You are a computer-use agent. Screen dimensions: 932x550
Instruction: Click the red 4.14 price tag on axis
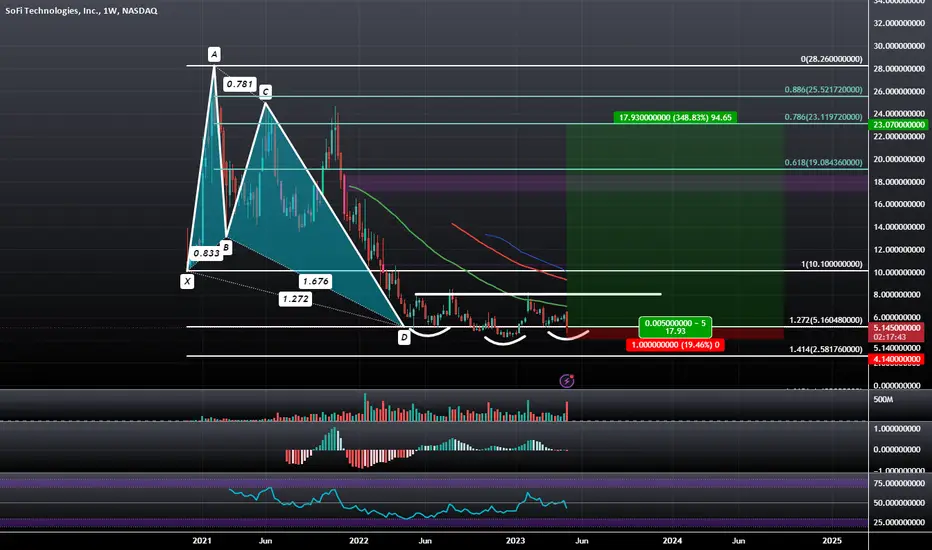898,359
